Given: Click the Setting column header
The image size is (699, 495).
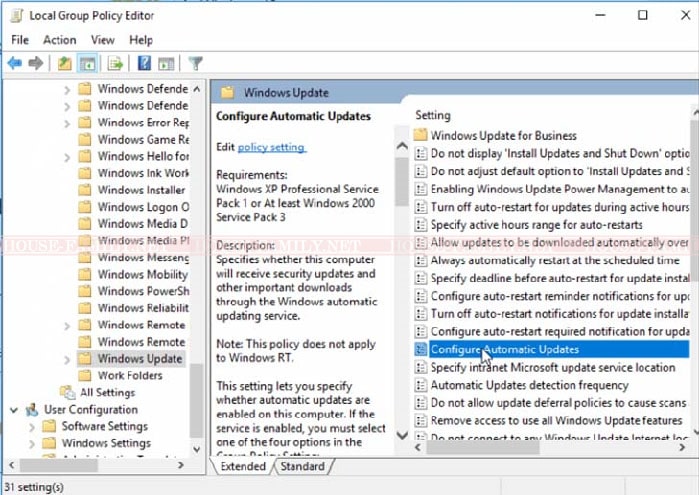Looking at the screenshot, I should [x=433, y=115].
